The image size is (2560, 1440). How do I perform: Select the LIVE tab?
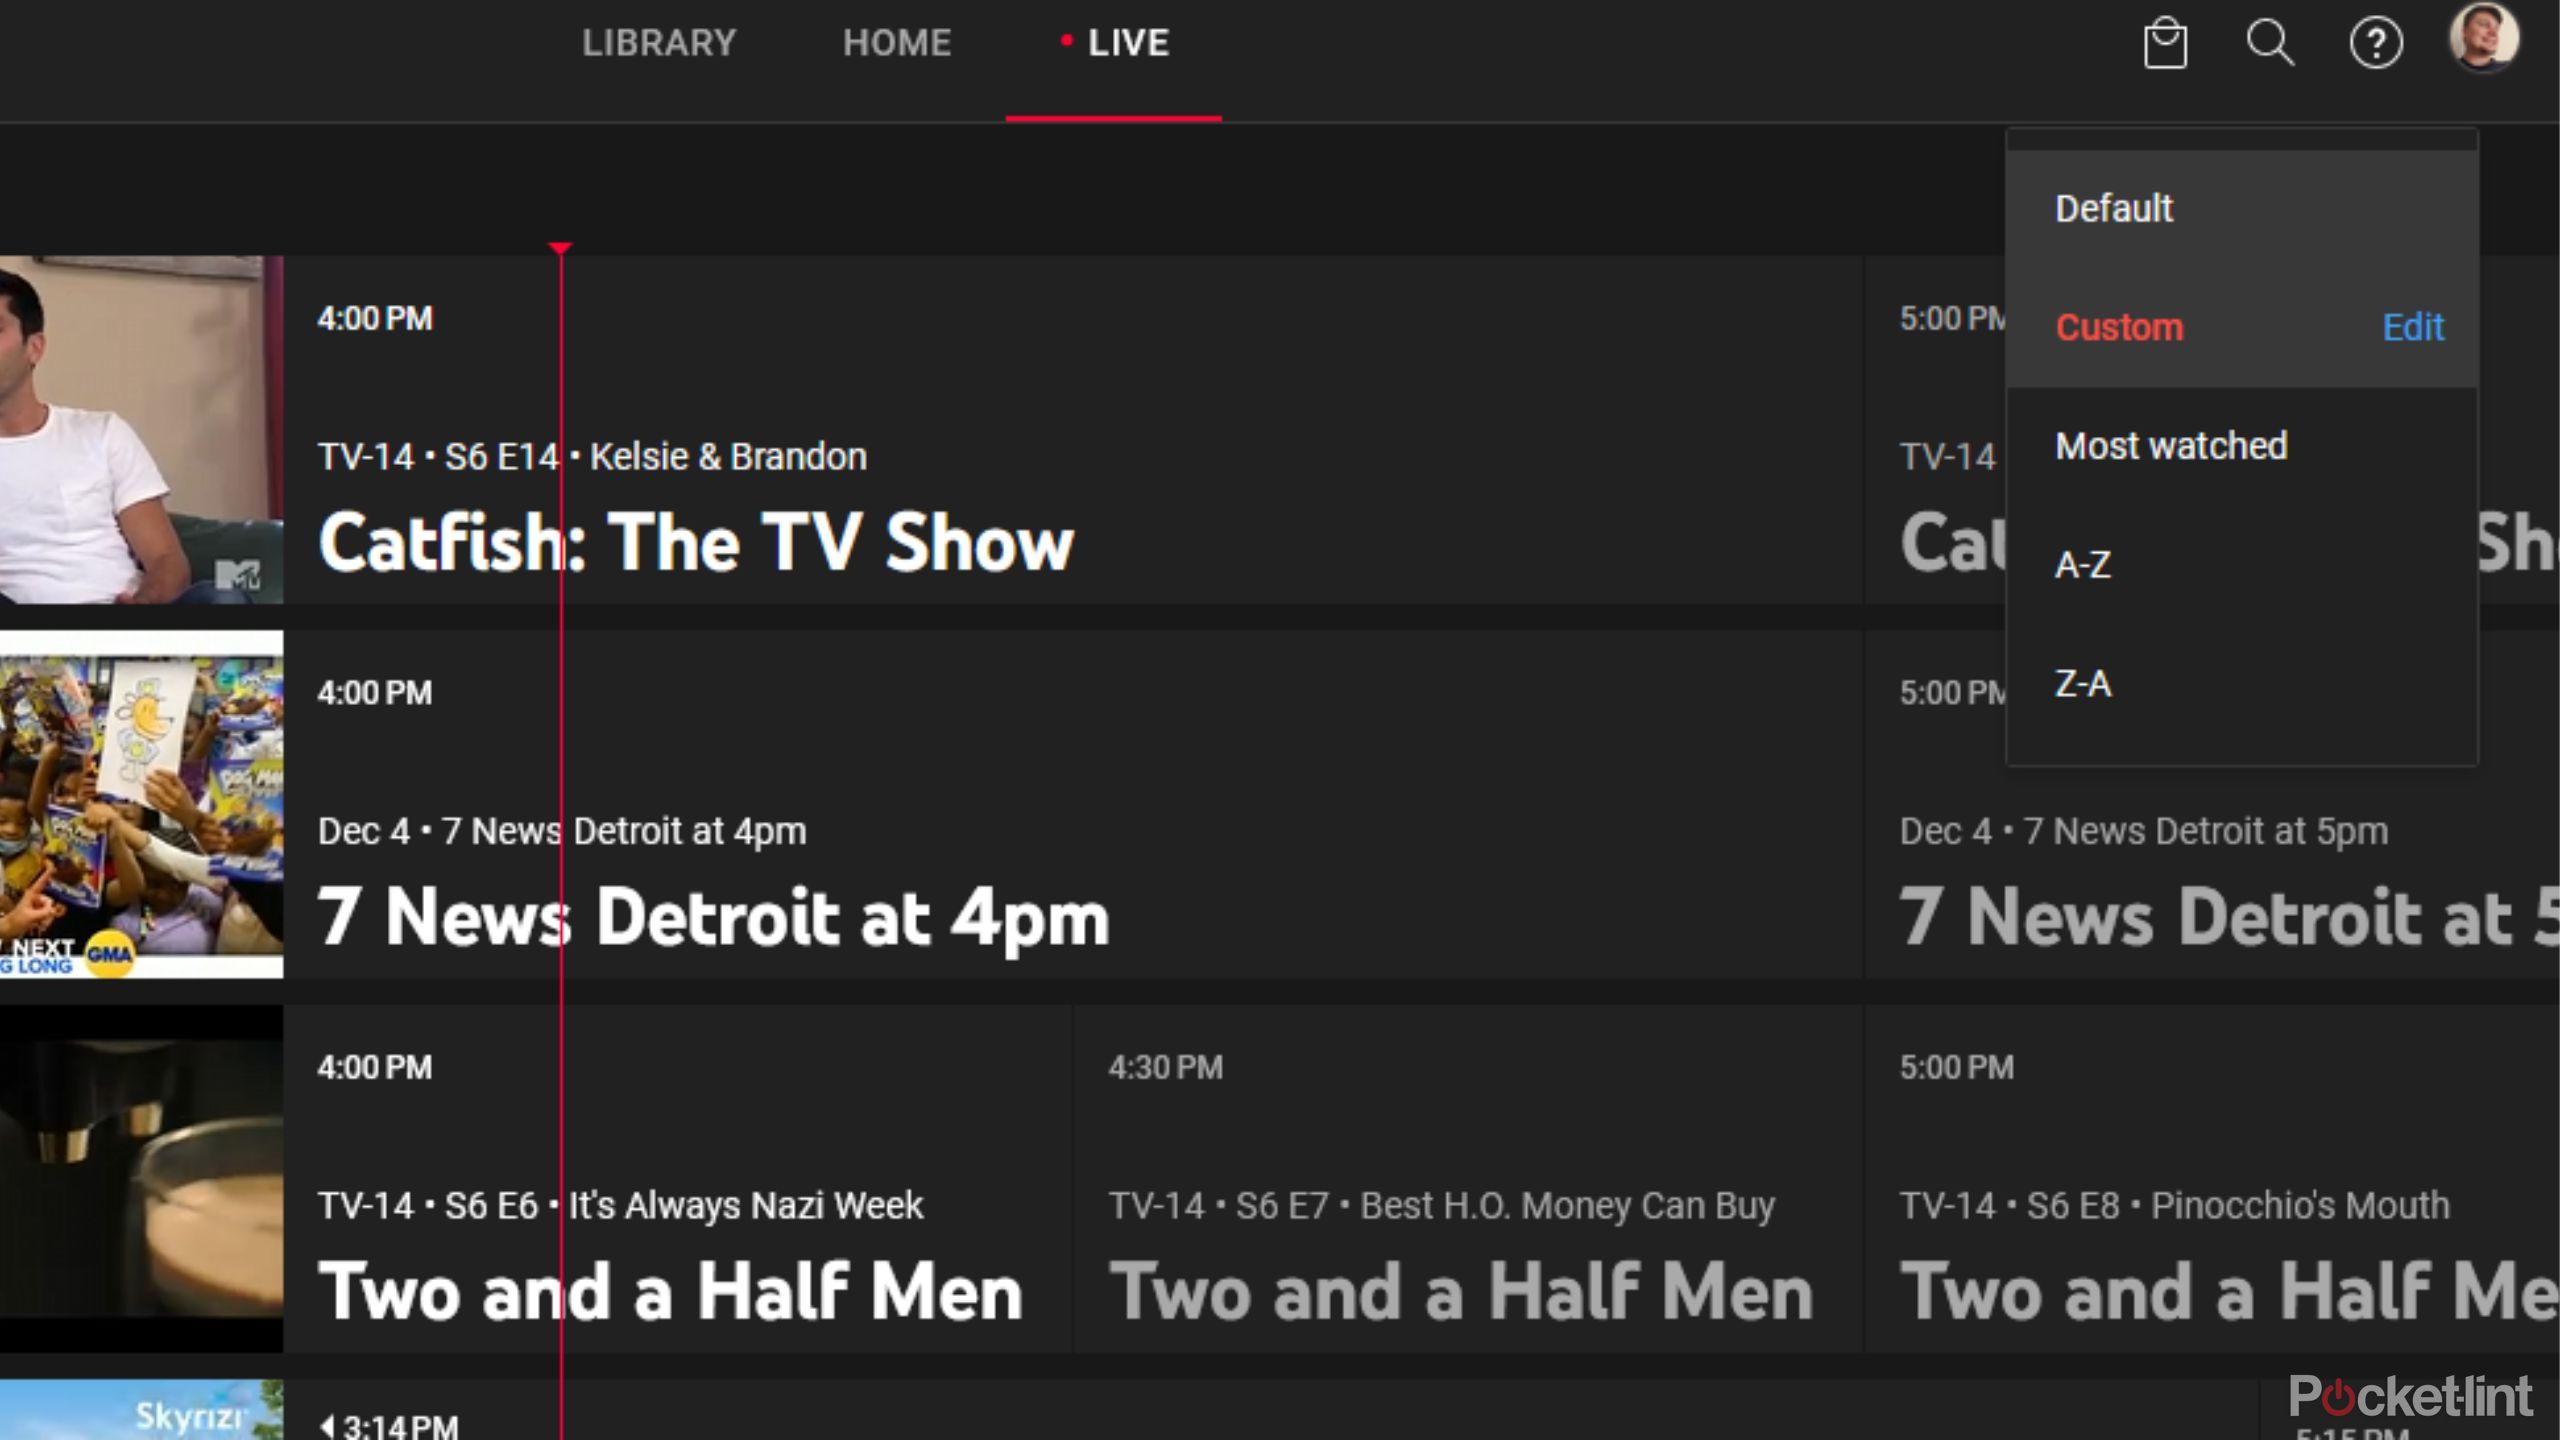click(x=1114, y=43)
